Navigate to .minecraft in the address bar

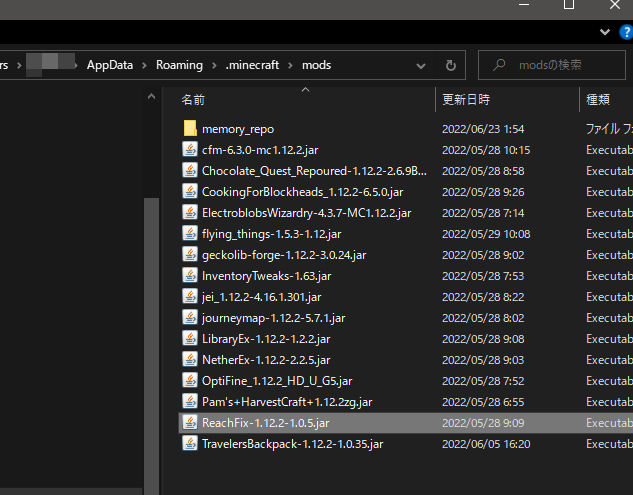(x=252, y=65)
